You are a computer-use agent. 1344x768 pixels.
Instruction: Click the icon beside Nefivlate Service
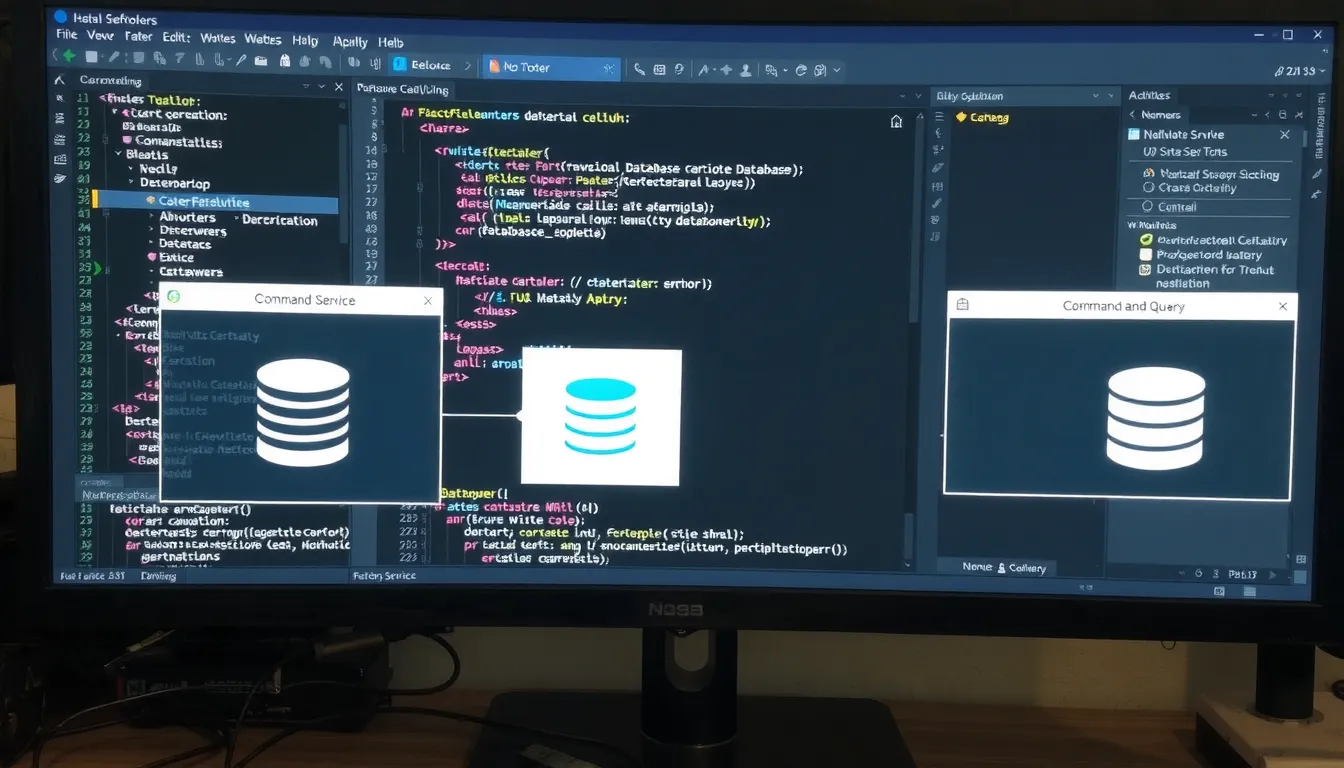pos(1134,134)
